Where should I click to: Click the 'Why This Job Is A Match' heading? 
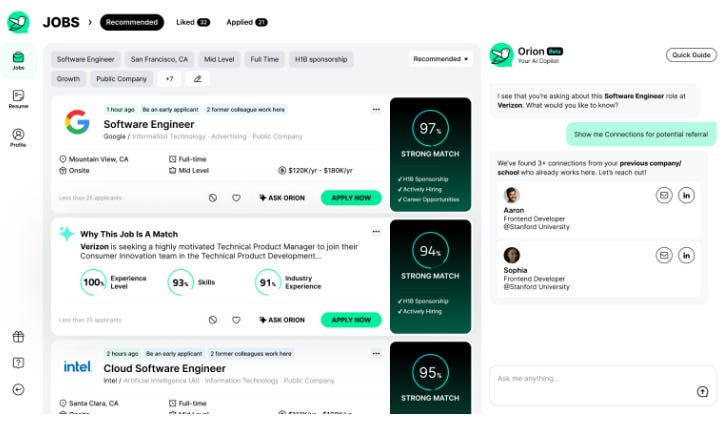click(x=129, y=234)
